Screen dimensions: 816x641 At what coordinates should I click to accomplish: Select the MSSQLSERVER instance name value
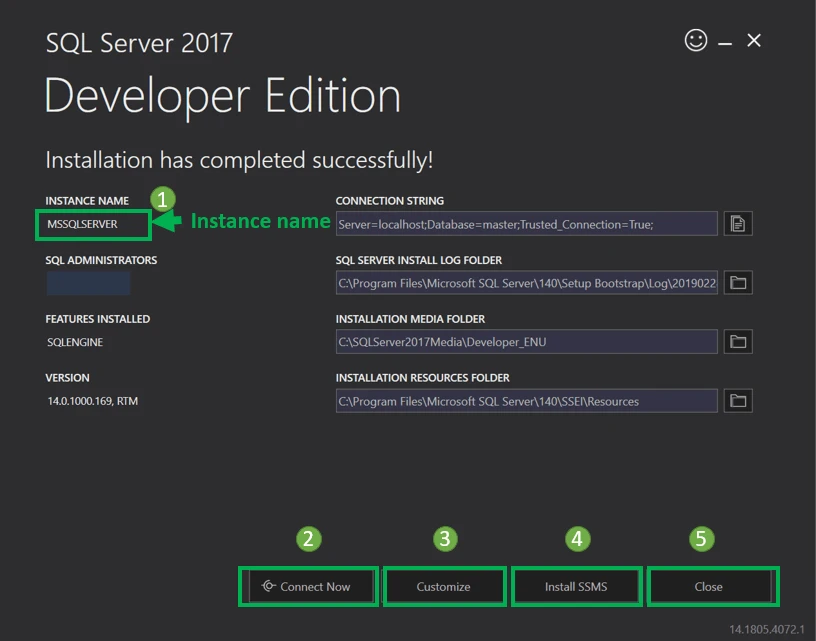coord(83,224)
